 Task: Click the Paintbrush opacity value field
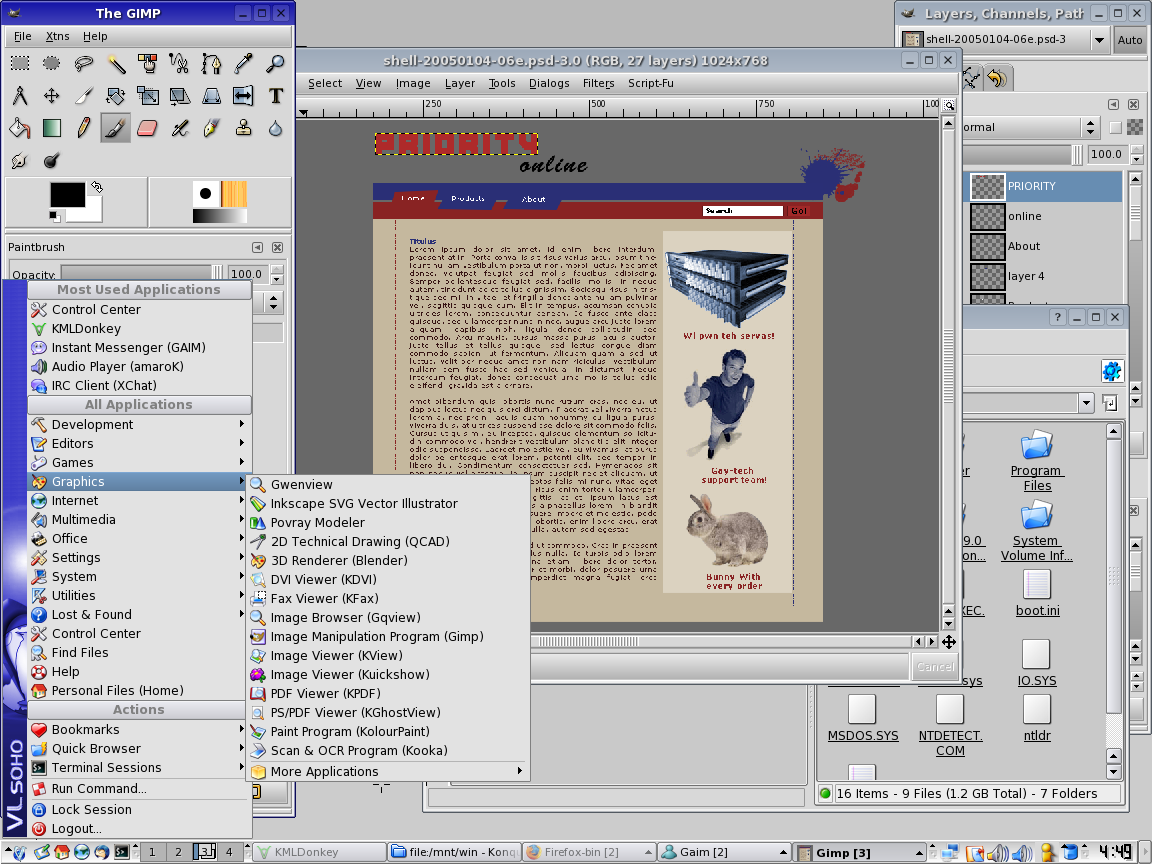[248, 274]
